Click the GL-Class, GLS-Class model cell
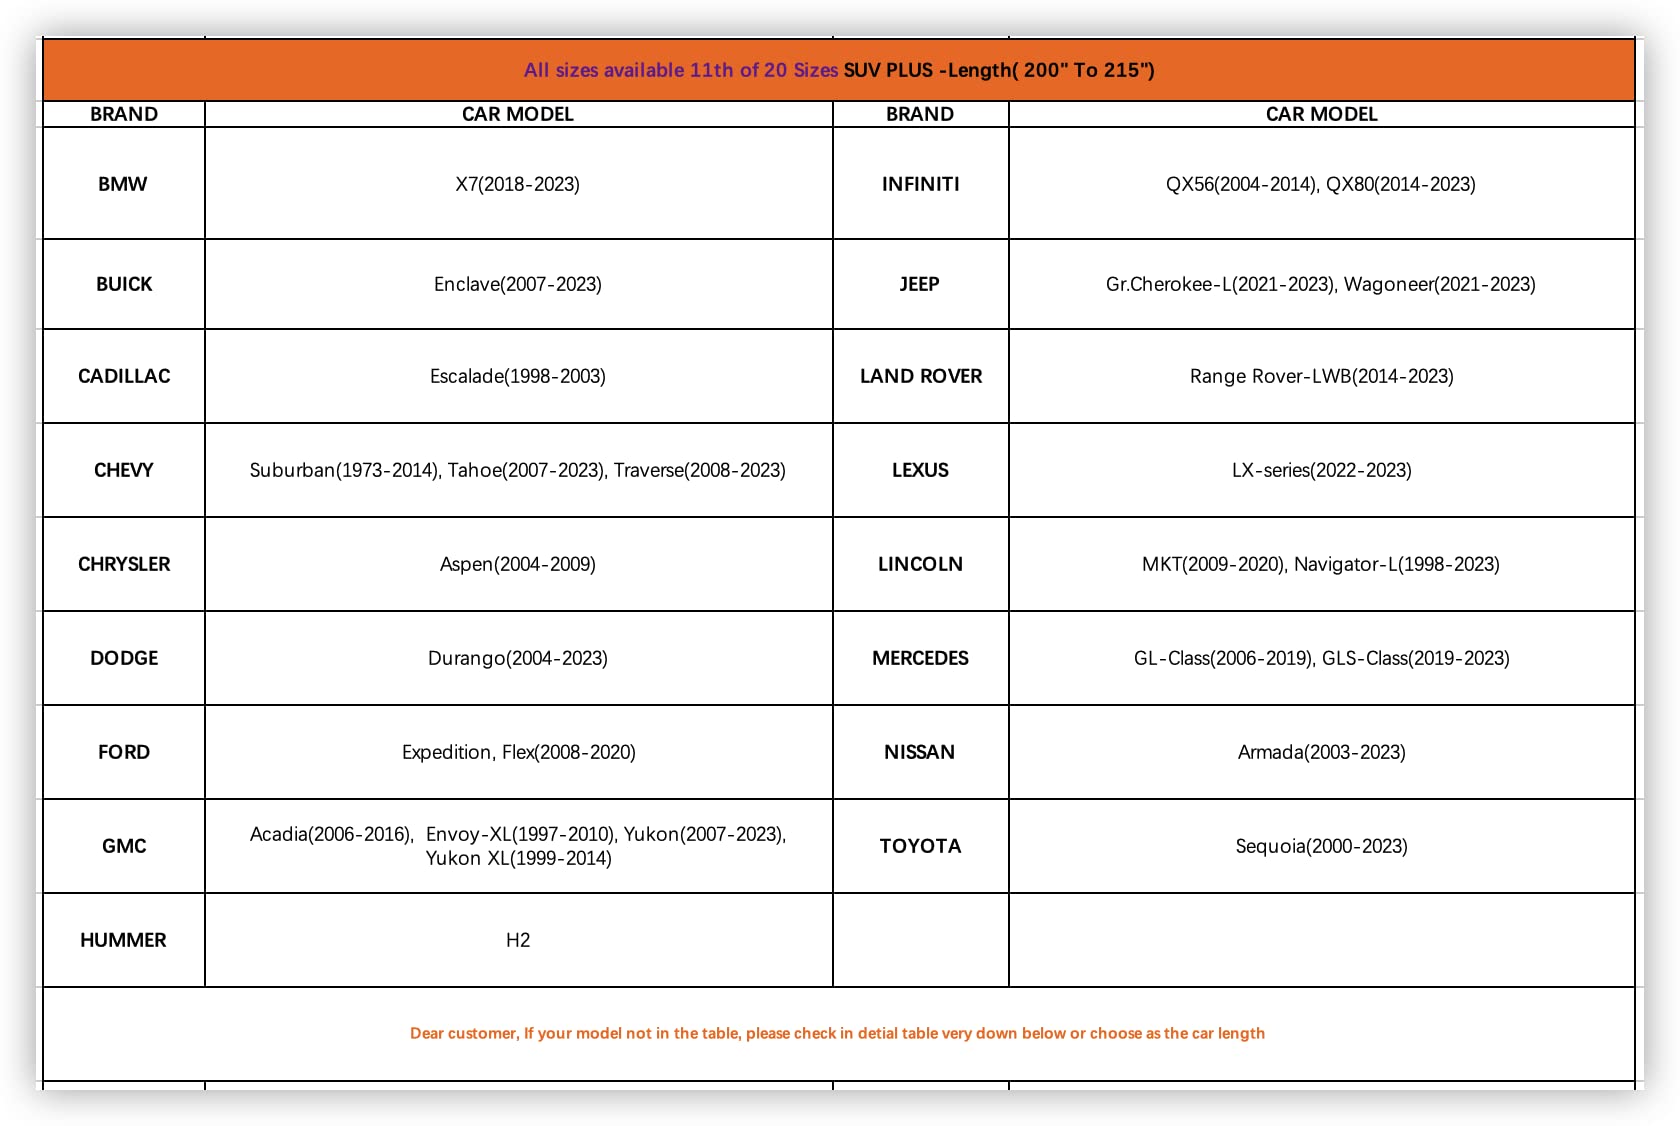The image size is (1680, 1126). (1321, 658)
